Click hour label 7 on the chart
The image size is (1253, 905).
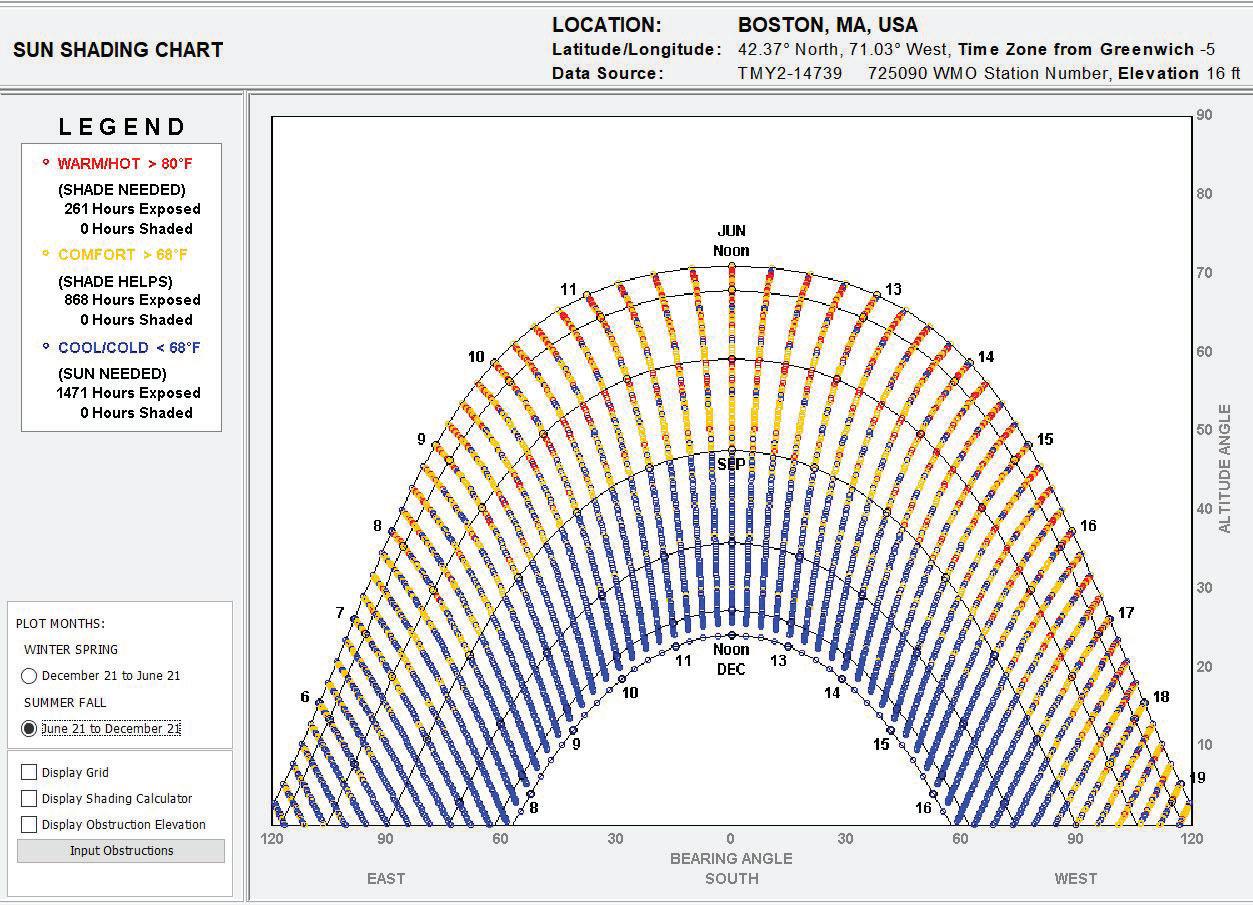340,613
